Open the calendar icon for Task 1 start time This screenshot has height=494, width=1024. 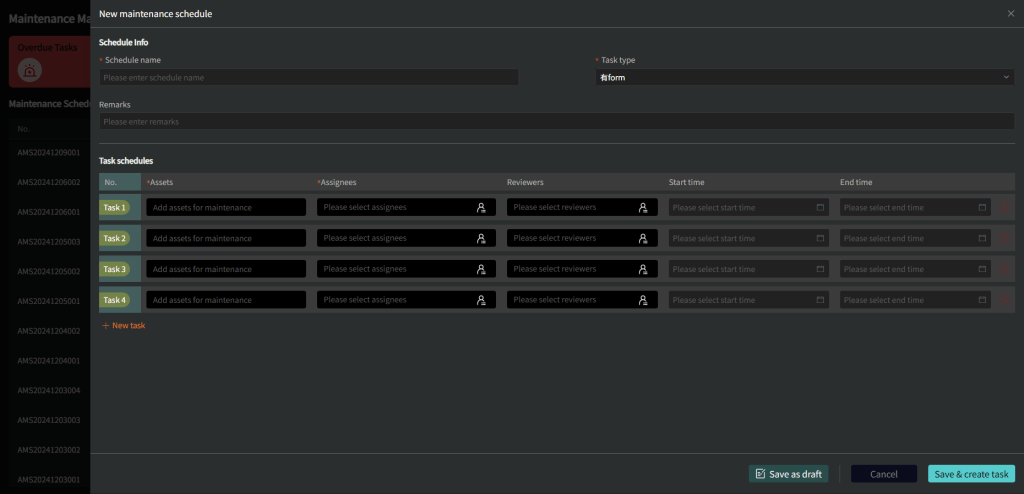point(820,208)
